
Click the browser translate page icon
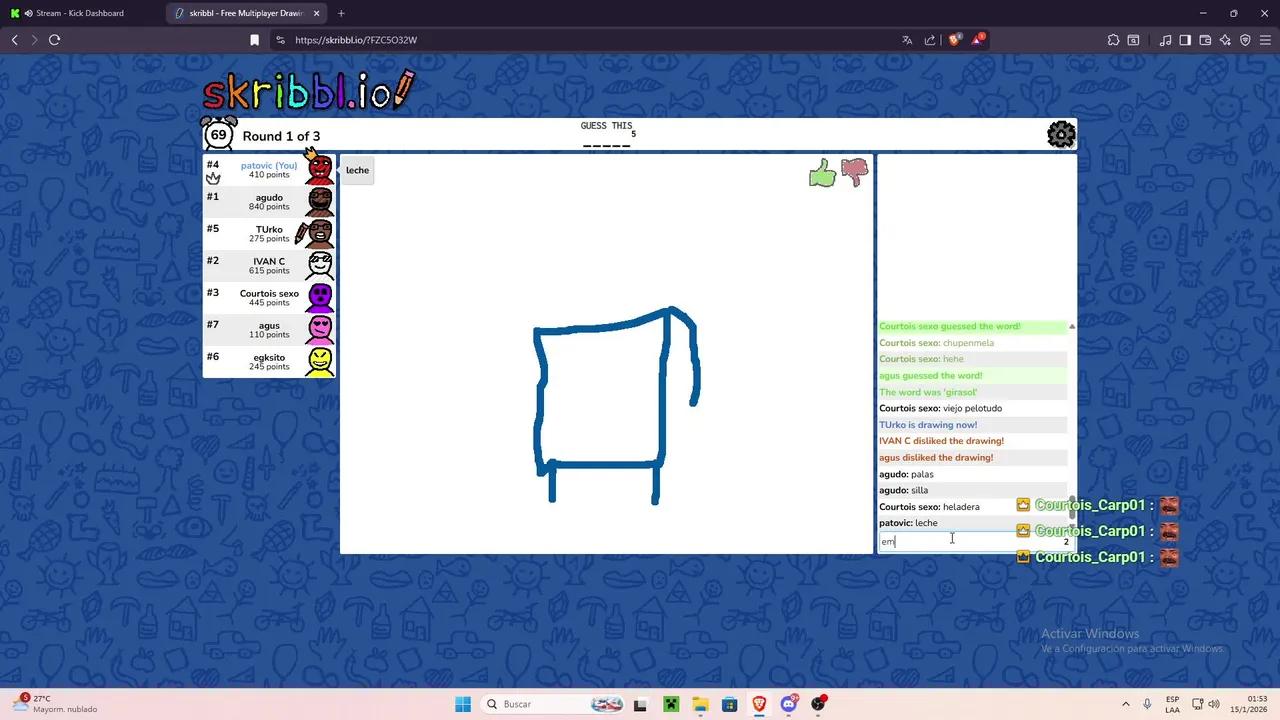pos(907,40)
